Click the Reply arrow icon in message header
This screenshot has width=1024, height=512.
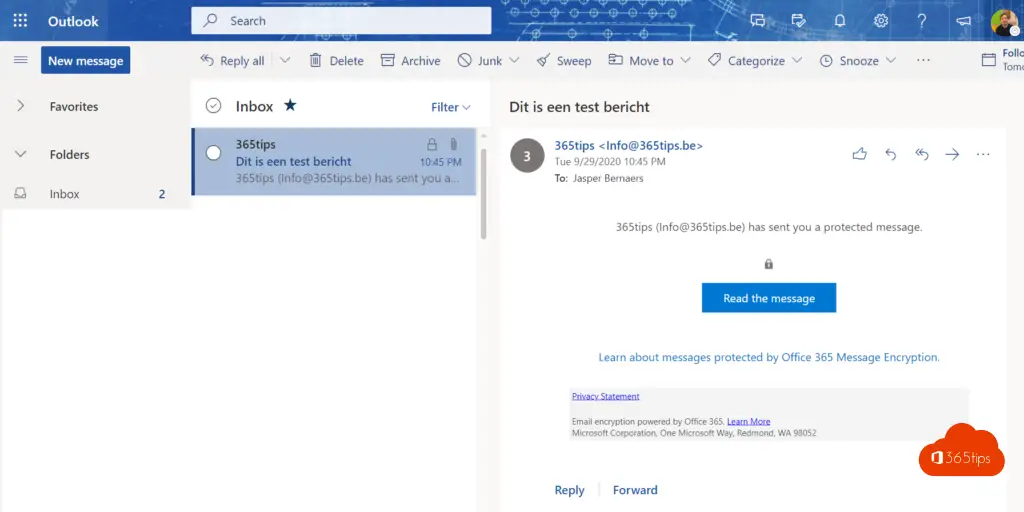click(x=891, y=154)
